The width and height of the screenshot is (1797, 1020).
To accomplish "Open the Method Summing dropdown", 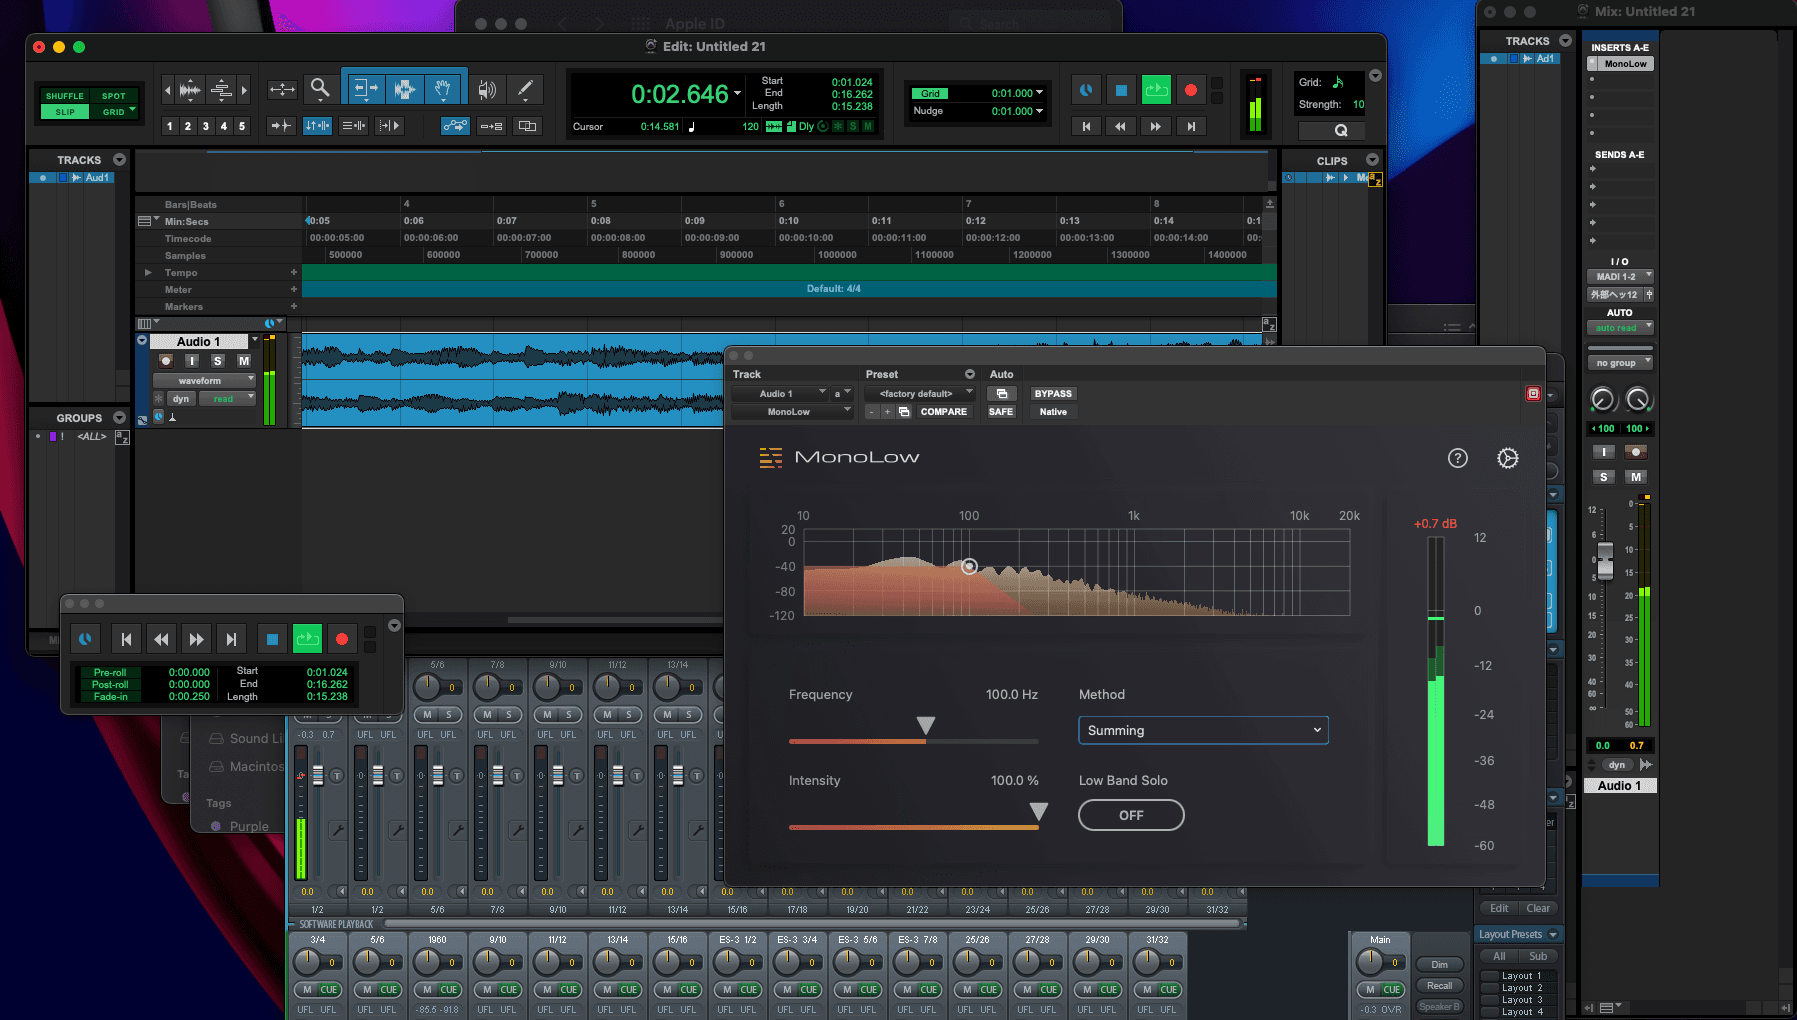I will click(1203, 730).
